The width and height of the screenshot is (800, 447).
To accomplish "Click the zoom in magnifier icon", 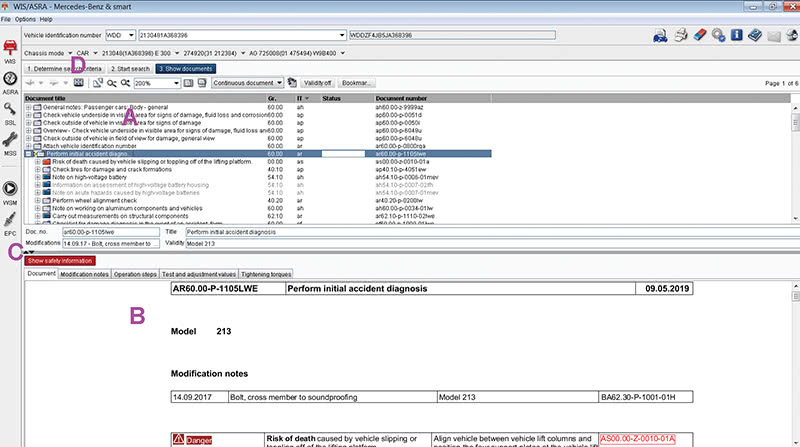I will coord(125,83).
